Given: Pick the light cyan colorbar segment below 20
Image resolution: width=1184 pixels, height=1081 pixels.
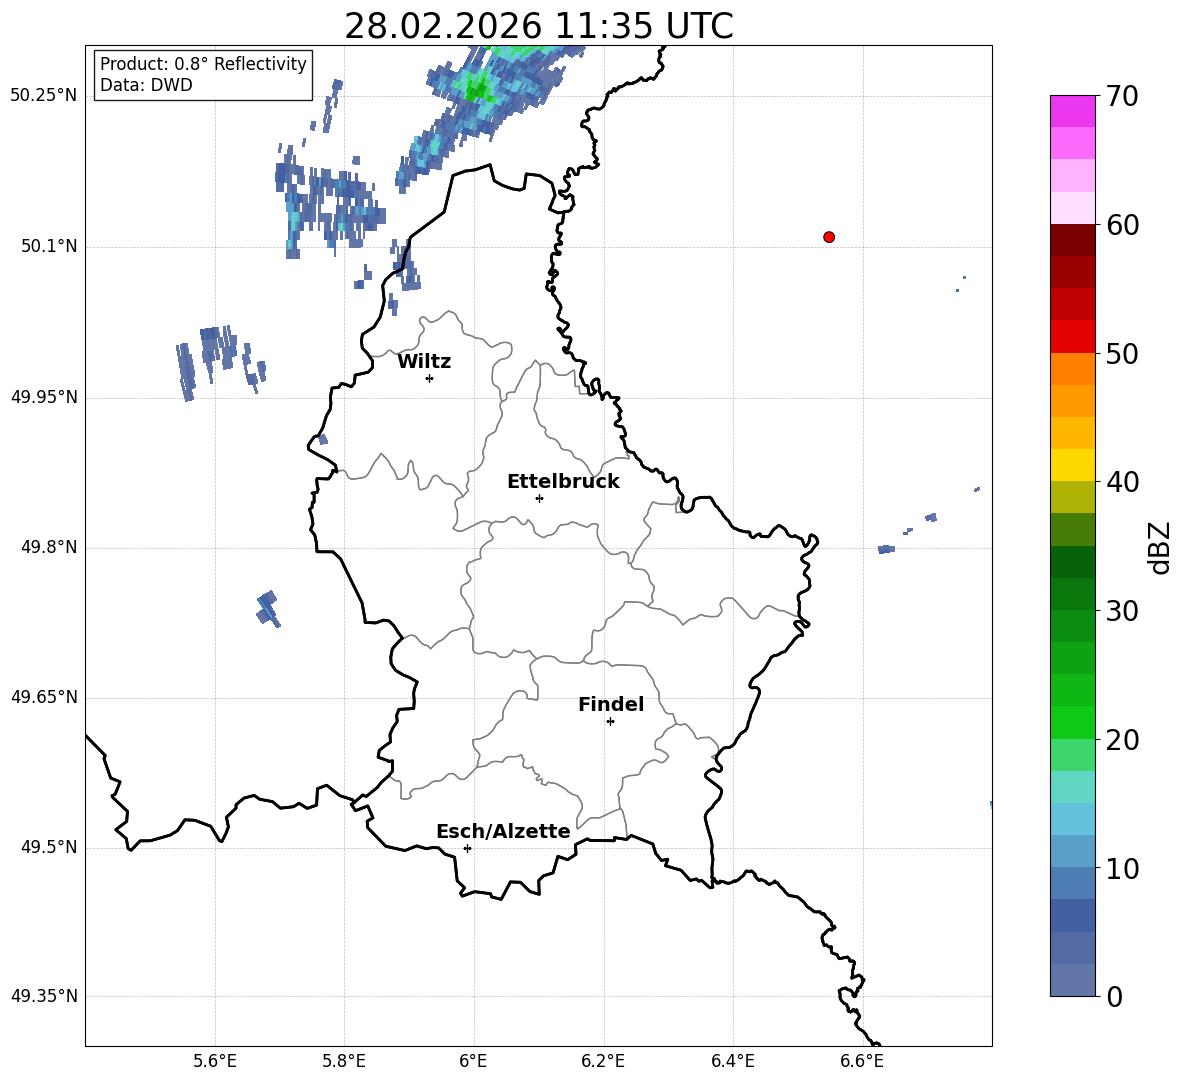Looking at the screenshot, I should (1073, 787).
